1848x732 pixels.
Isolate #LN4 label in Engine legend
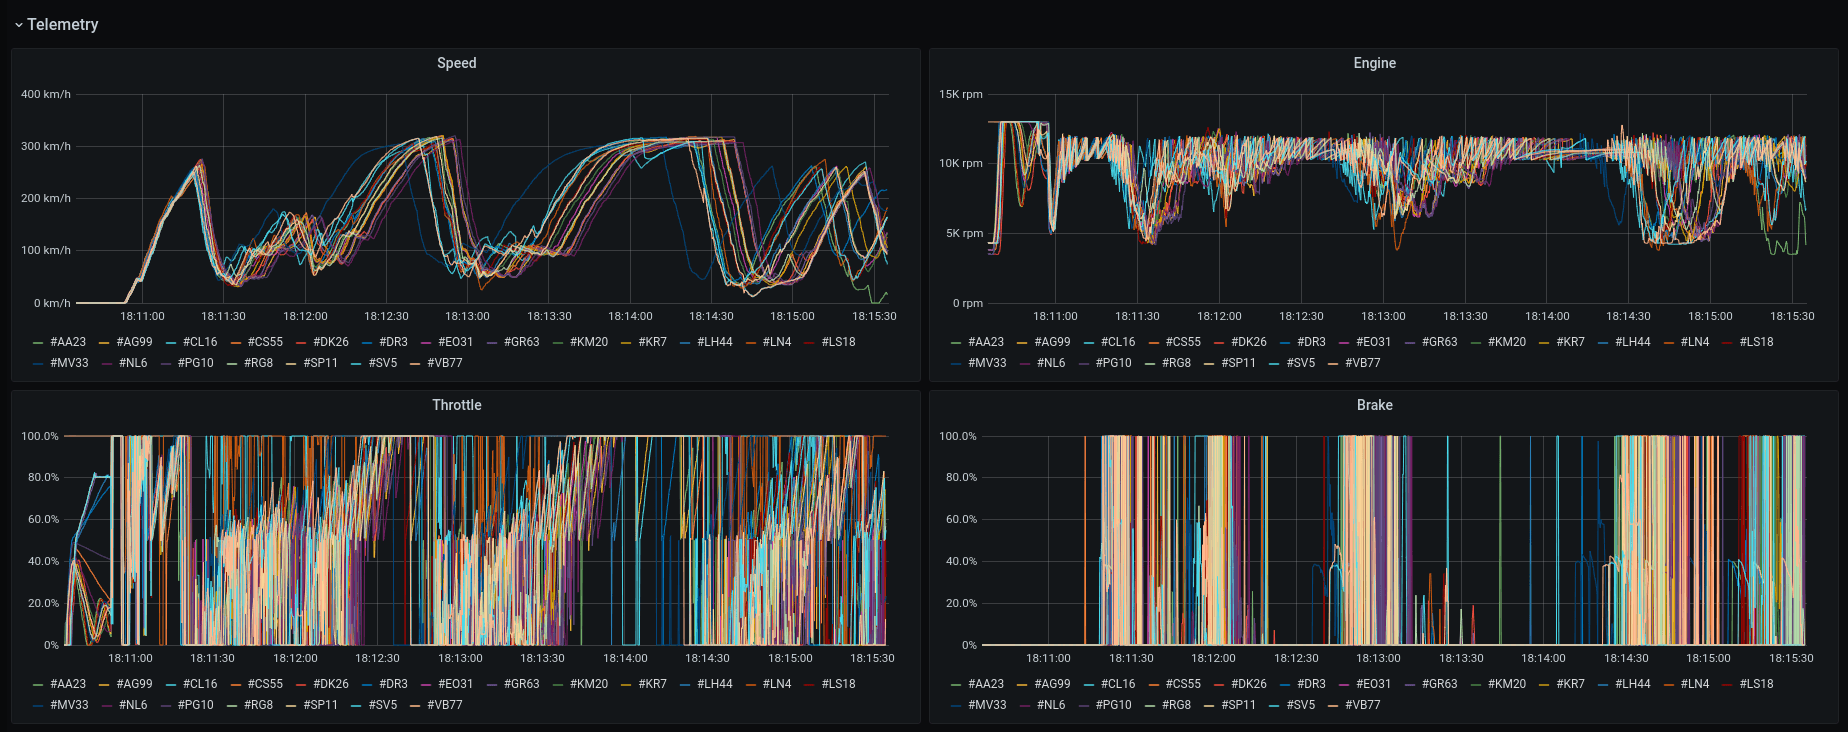(1695, 342)
